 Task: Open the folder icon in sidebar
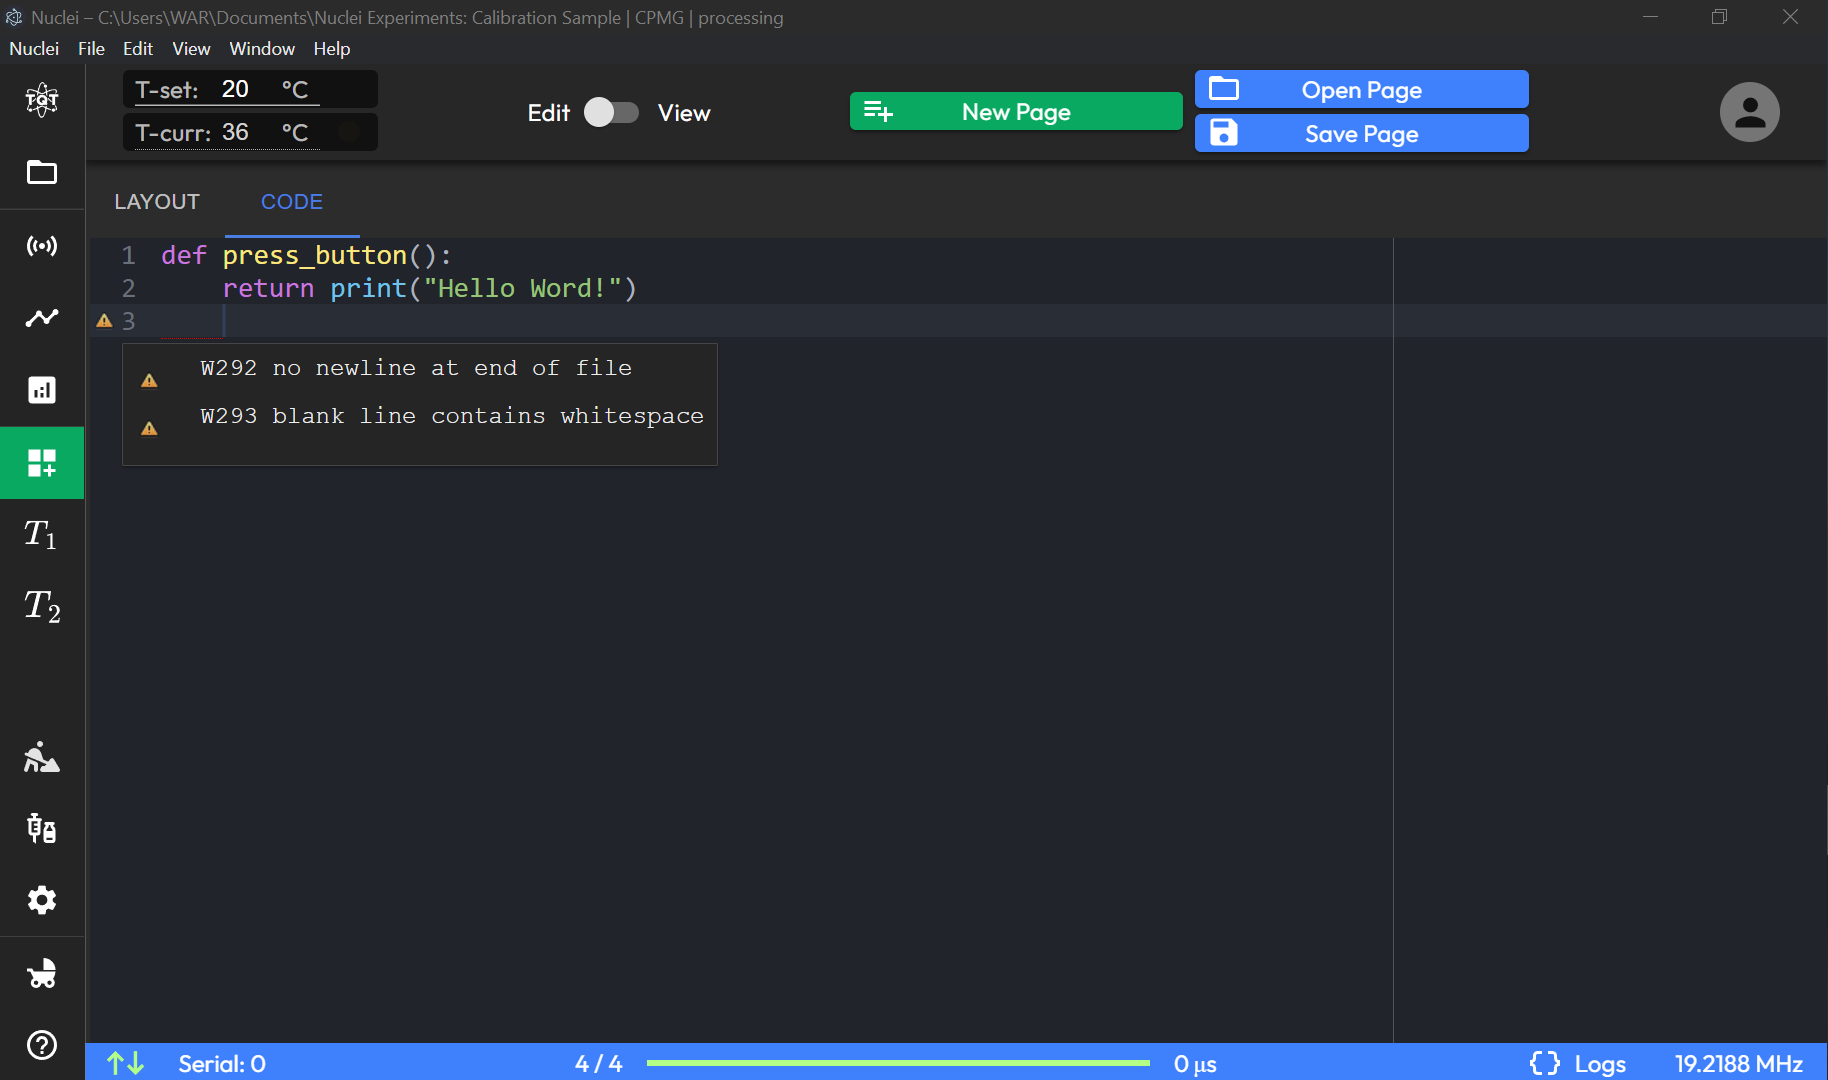42,172
